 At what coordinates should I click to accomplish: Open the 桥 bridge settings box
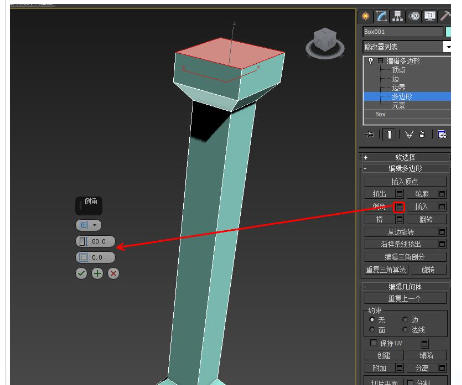pyautogui.click(x=399, y=219)
